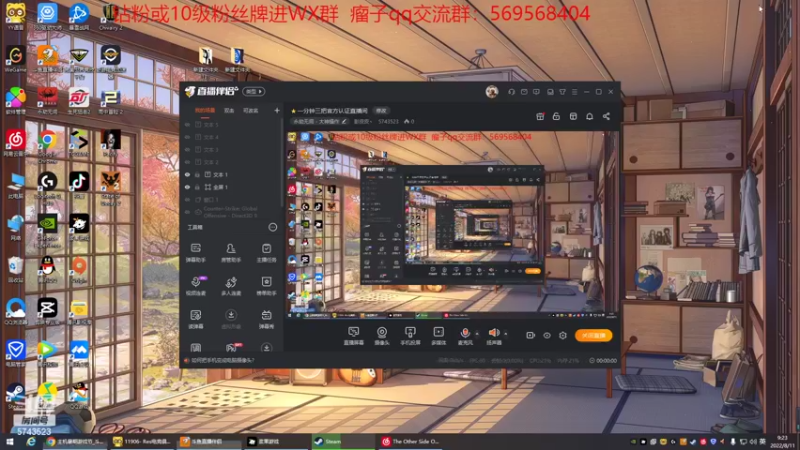Edit stream category pencil icon
Image resolution: width=800 pixels, height=450 pixels.
click(x=344, y=121)
